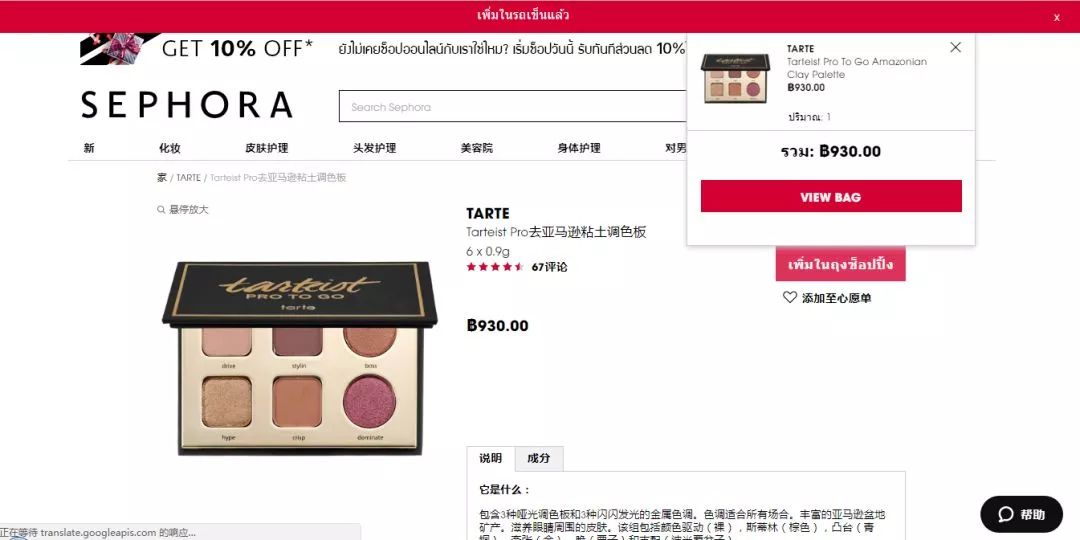Click the heart wishlist icon
The height and width of the screenshot is (540, 1080).
click(x=789, y=298)
